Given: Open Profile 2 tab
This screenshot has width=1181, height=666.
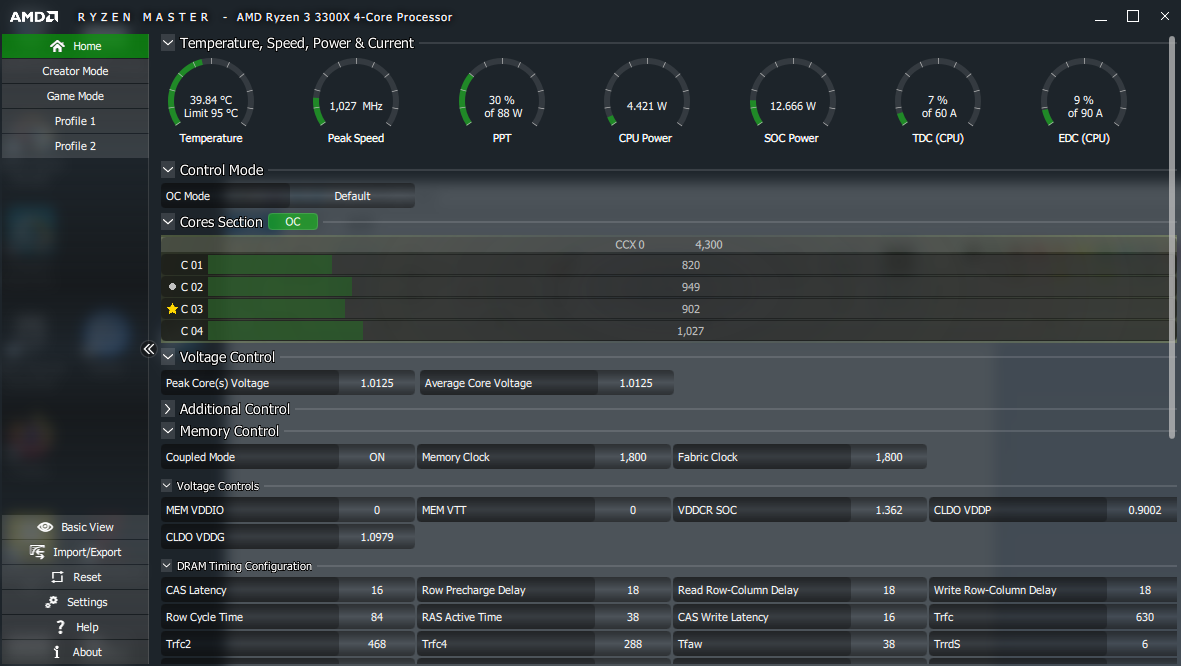Looking at the screenshot, I should click(x=75, y=146).
